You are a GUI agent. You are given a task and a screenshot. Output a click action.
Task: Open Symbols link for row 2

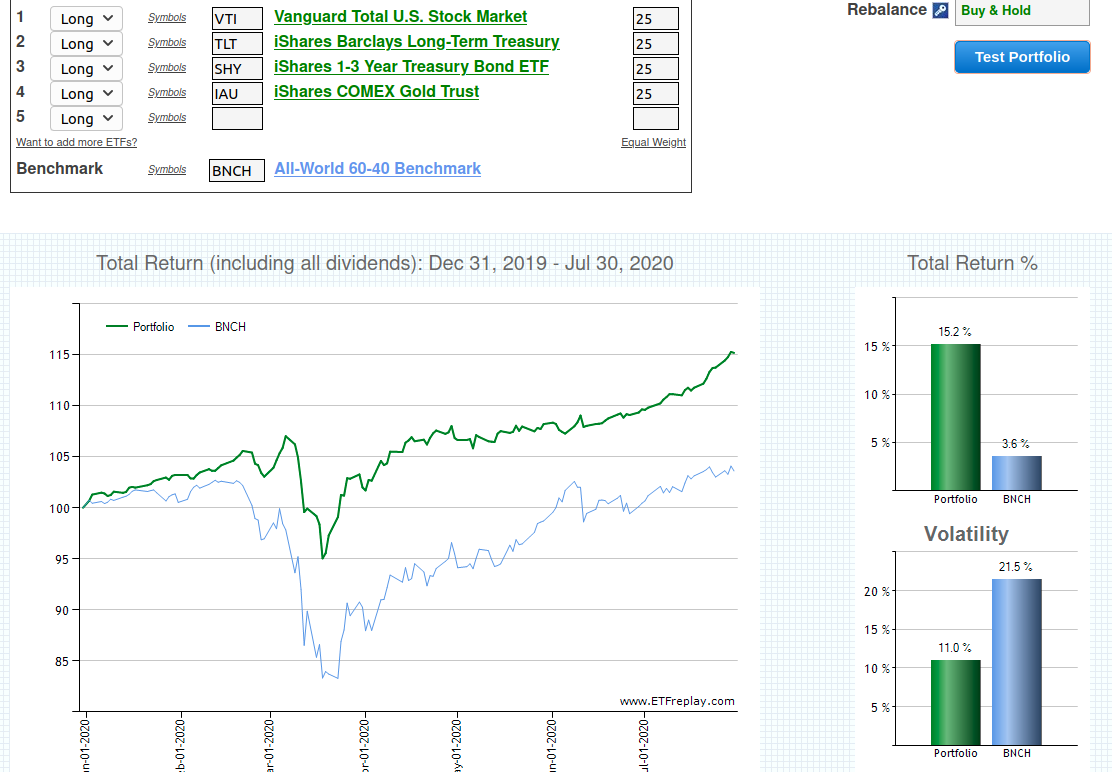click(167, 43)
